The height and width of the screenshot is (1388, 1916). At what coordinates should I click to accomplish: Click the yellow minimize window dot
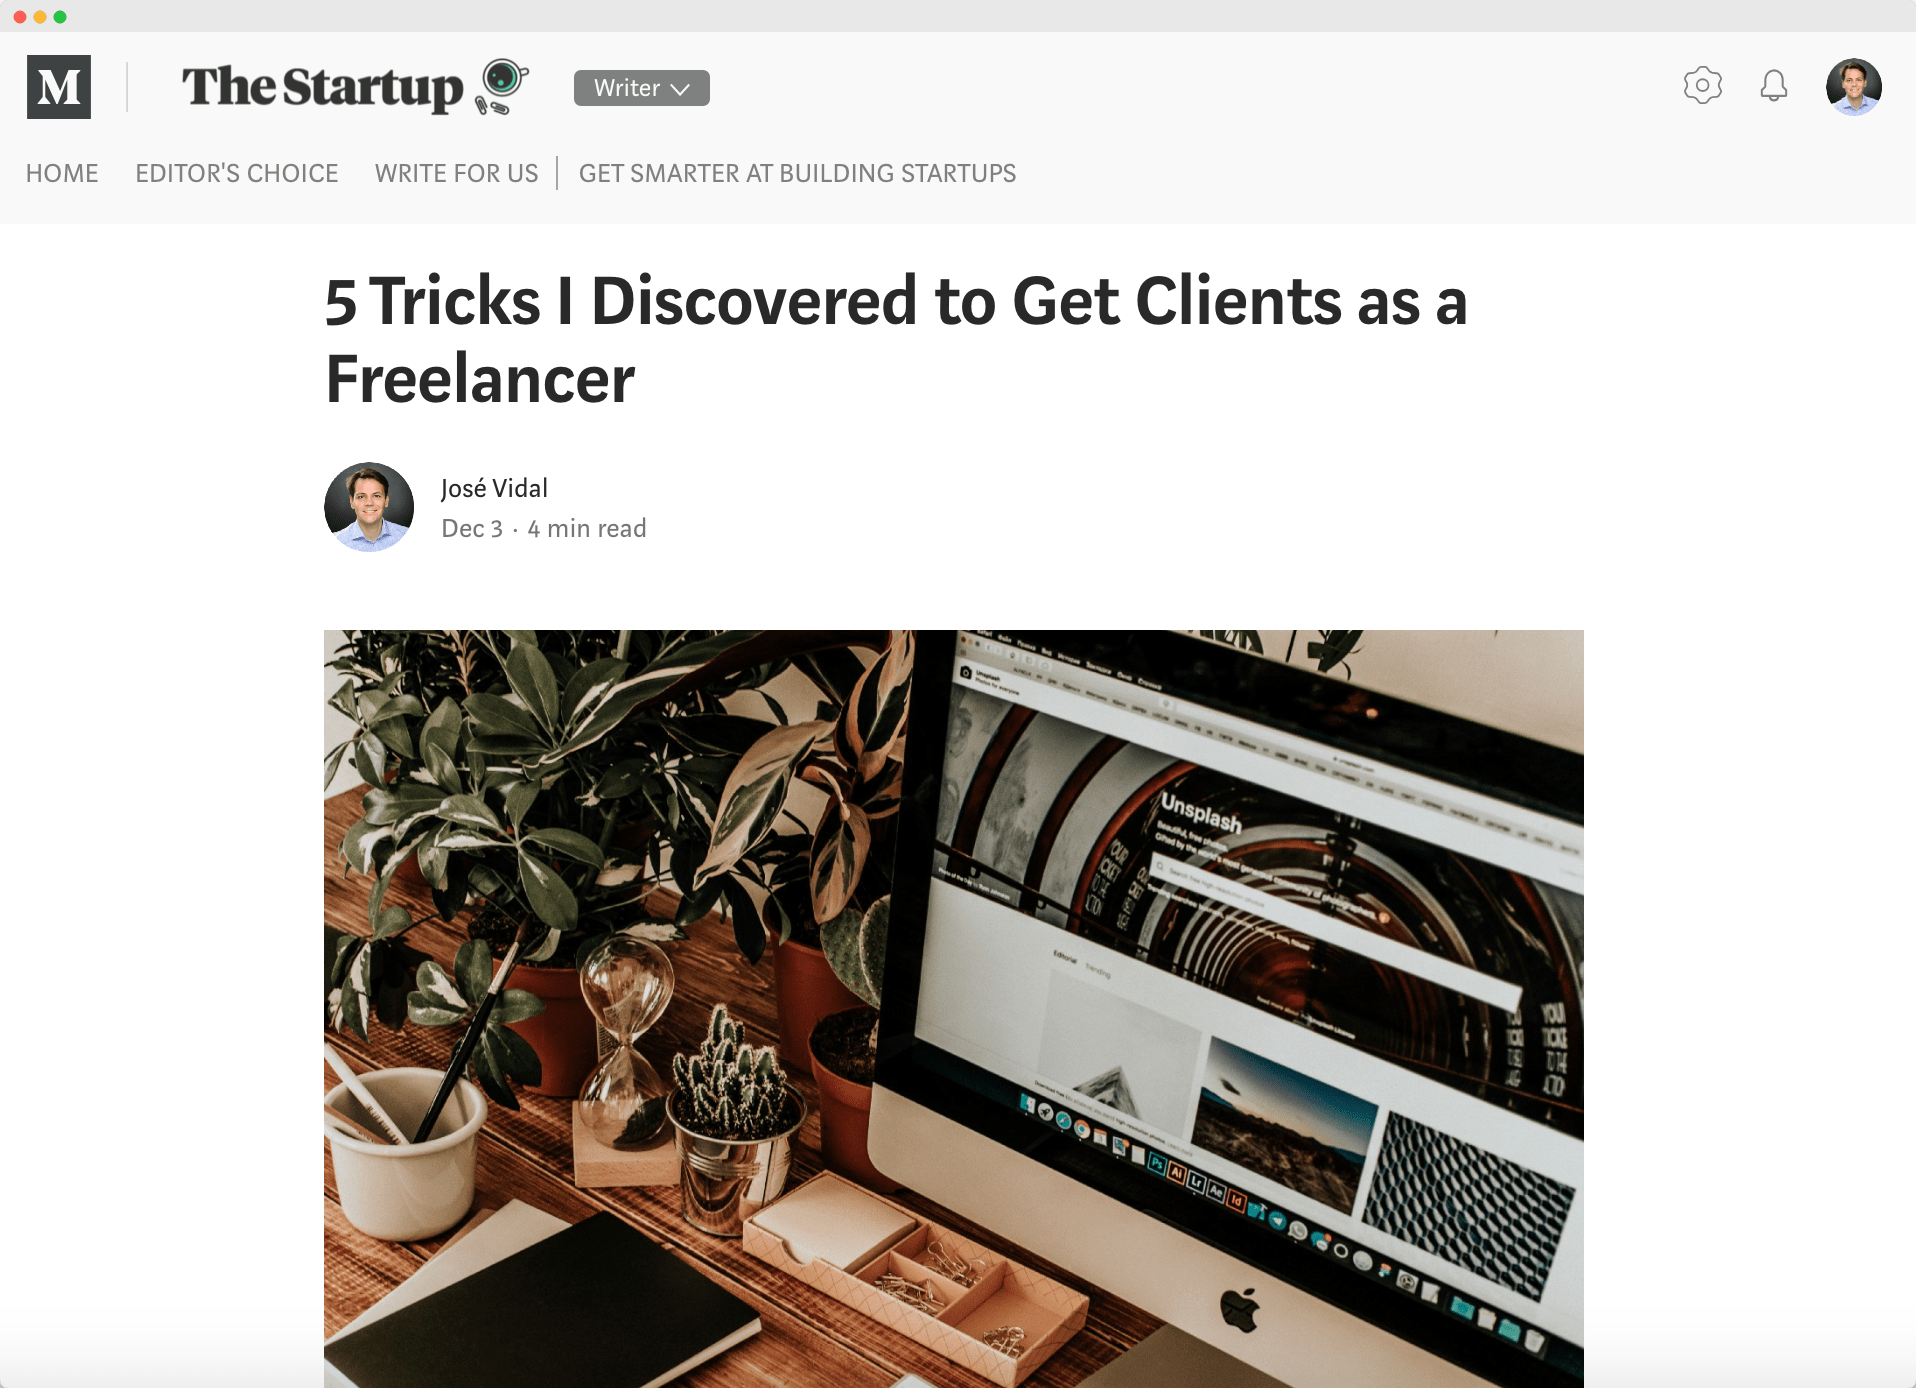click(40, 17)
